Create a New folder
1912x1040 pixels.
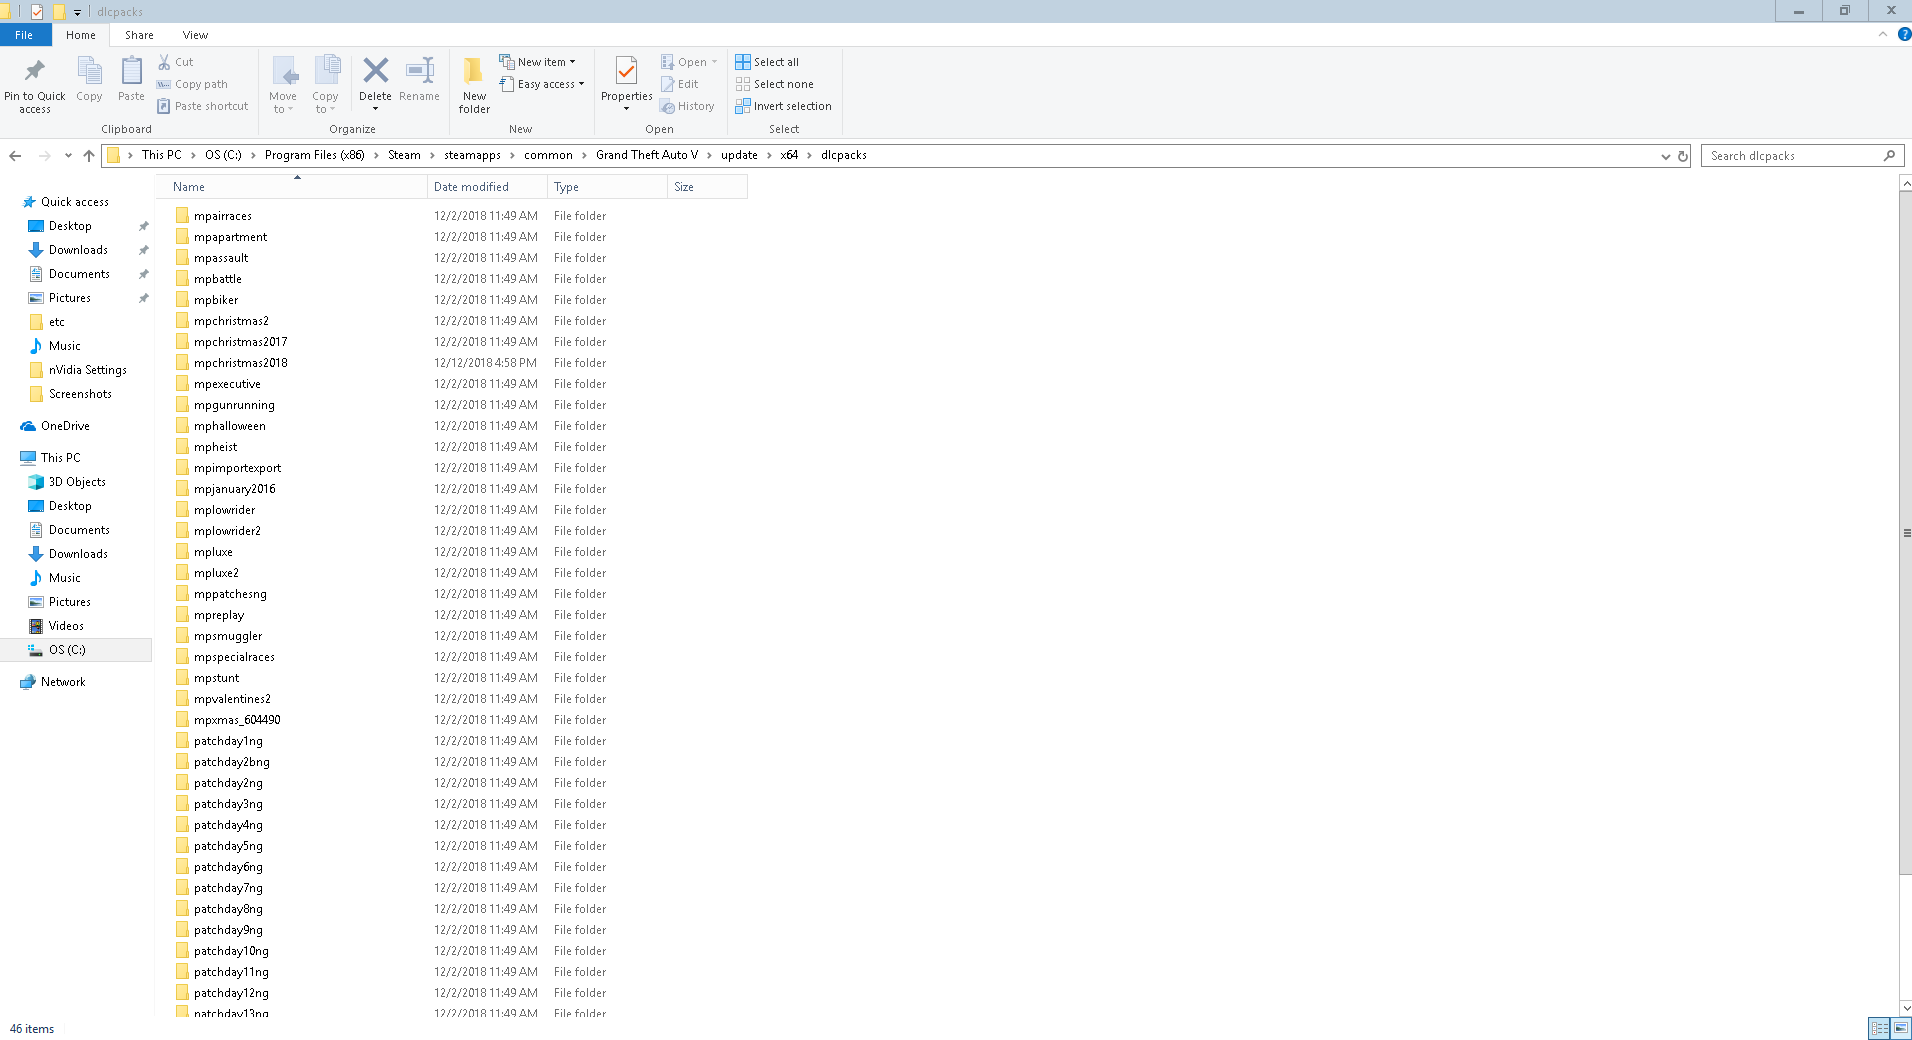point(474,85)
